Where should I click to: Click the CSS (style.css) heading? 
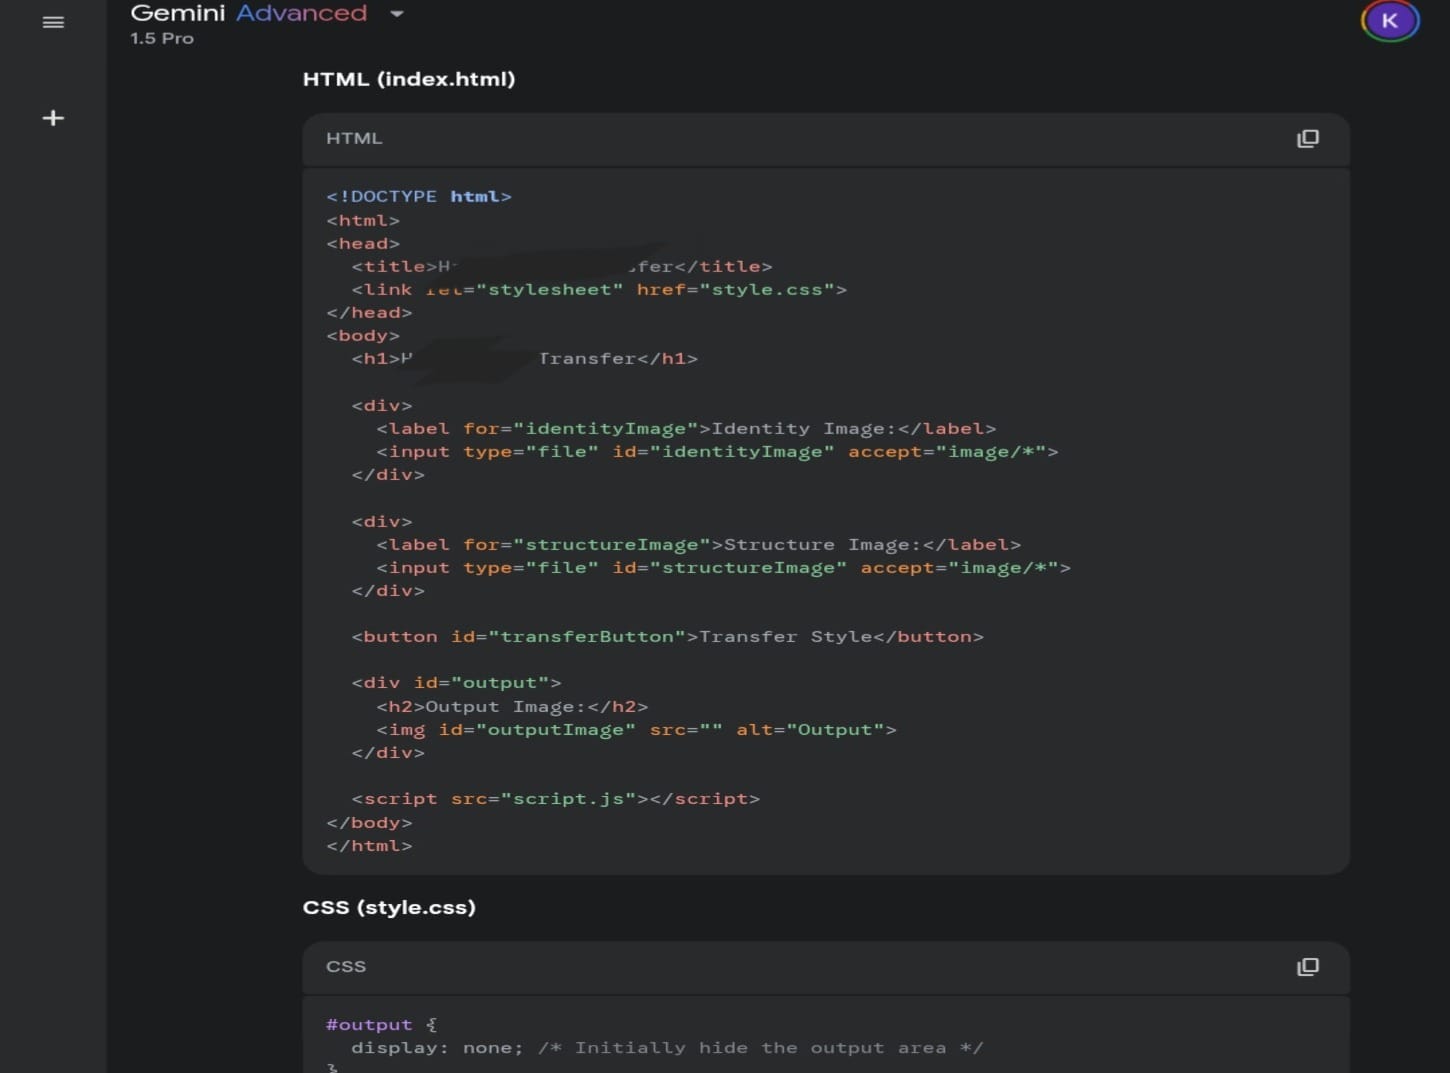pos(389,908)
